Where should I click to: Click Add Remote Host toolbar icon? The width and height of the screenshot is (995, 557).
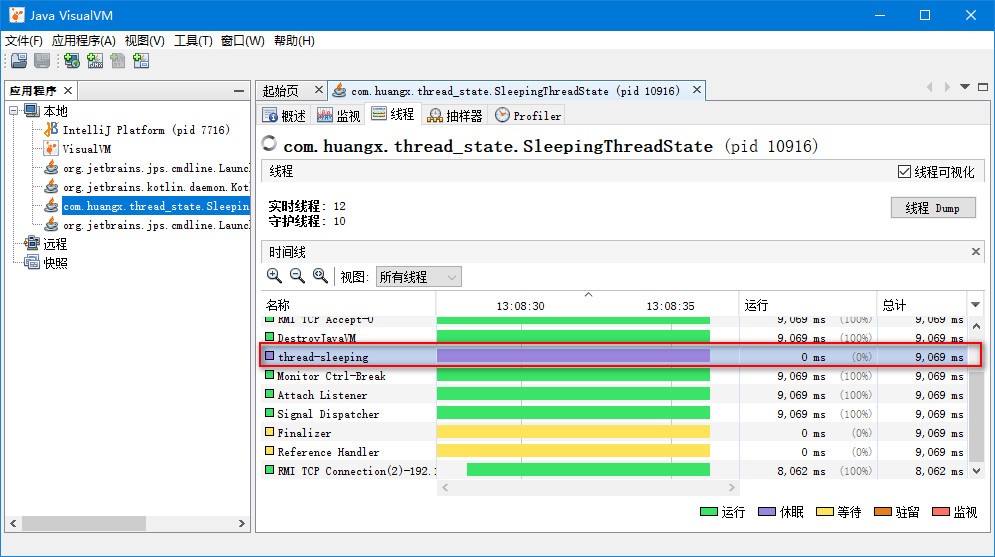coord(72,61)
